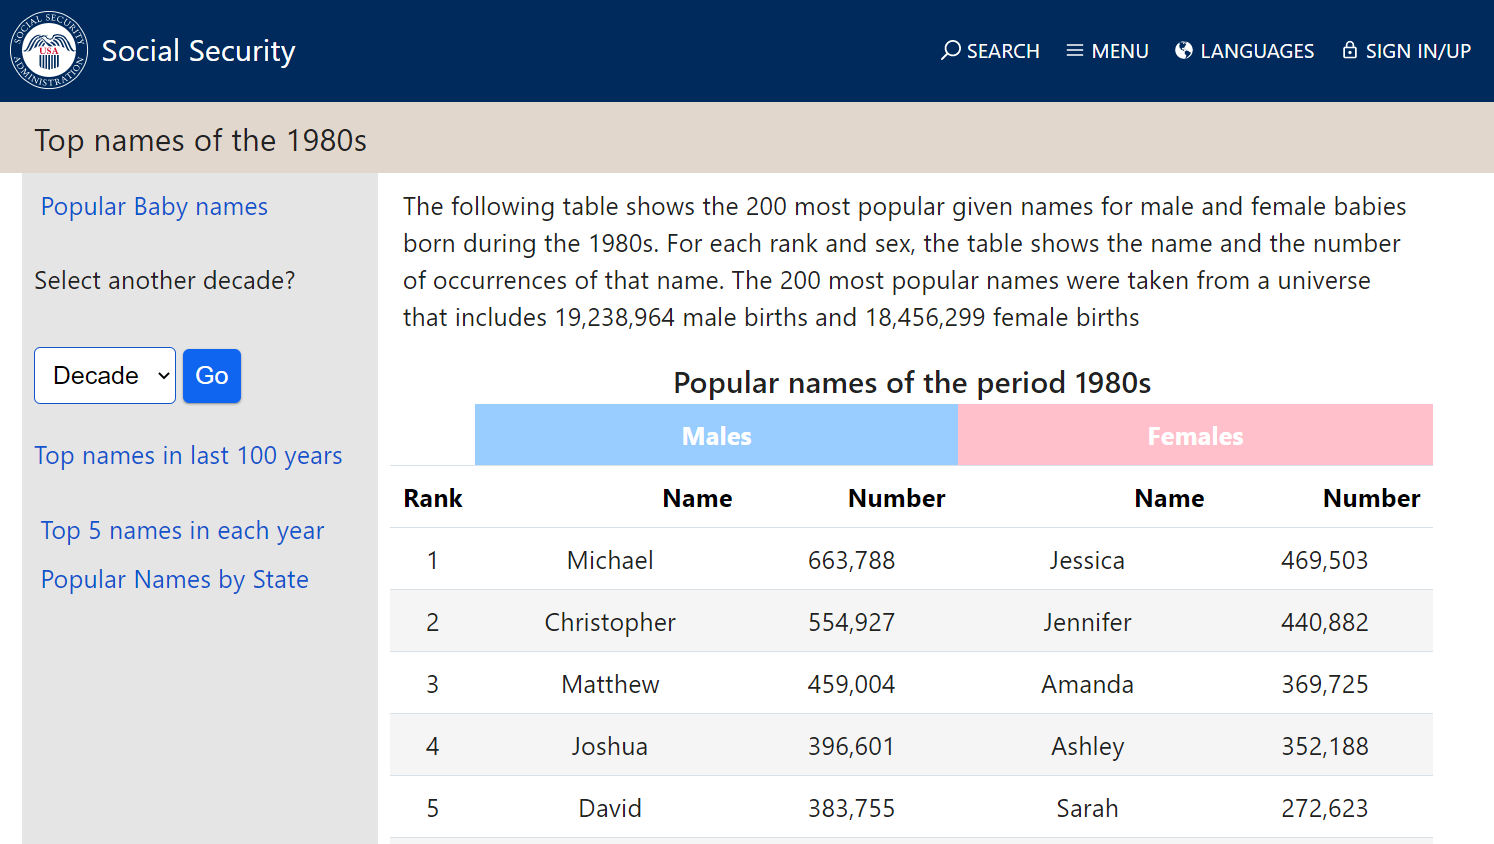Click the Top names of the 1980s heading
Viewport: 1494px width, 844px height.
point(200,141)
